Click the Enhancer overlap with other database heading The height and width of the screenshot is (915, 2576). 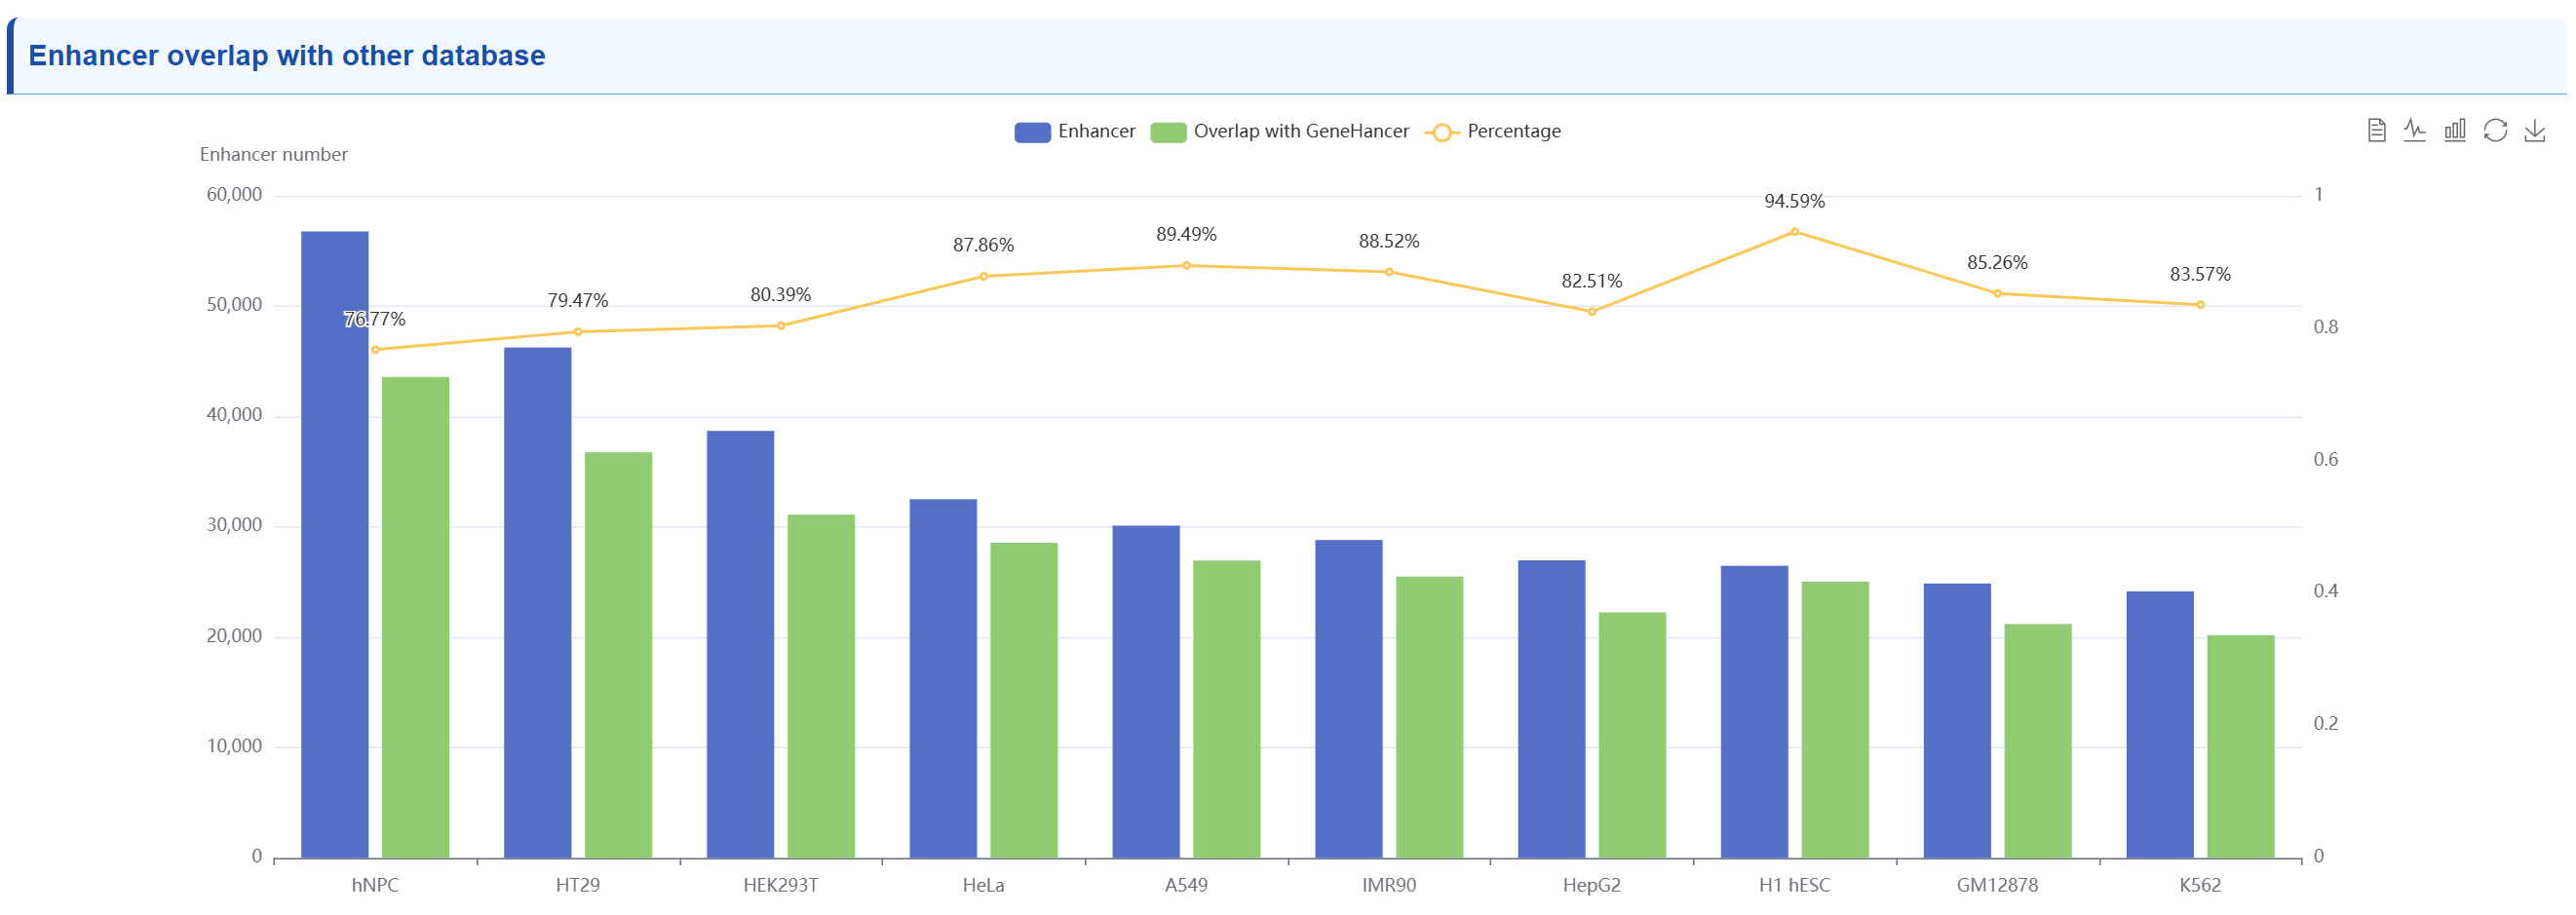287,56
